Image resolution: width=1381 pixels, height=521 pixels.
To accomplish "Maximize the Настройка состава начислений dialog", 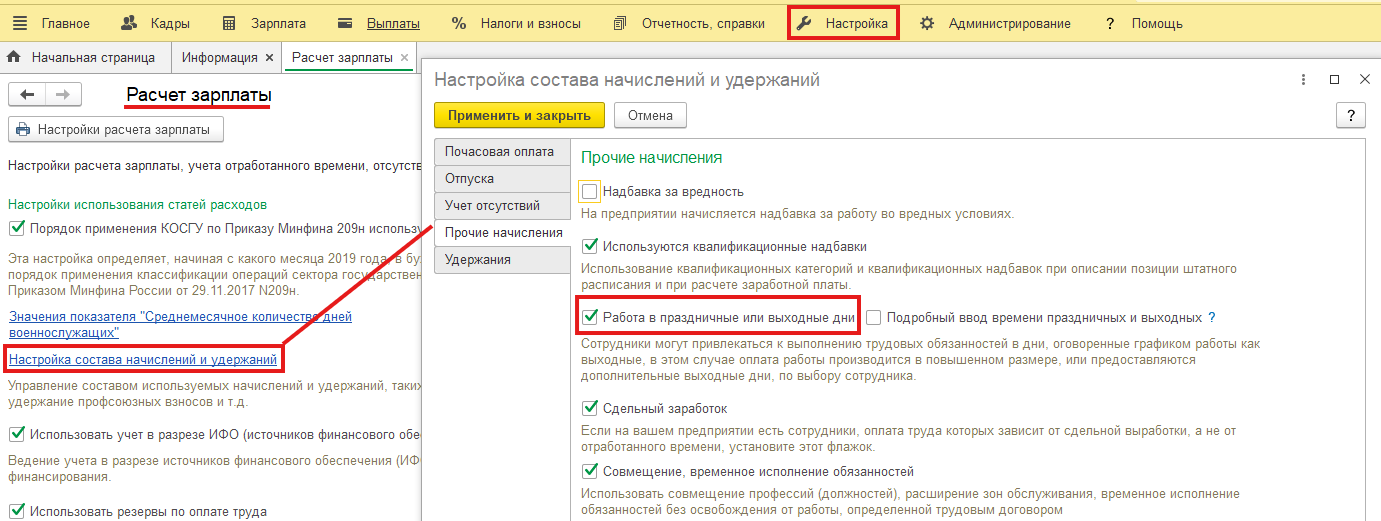I will [x=1334, y=80].
